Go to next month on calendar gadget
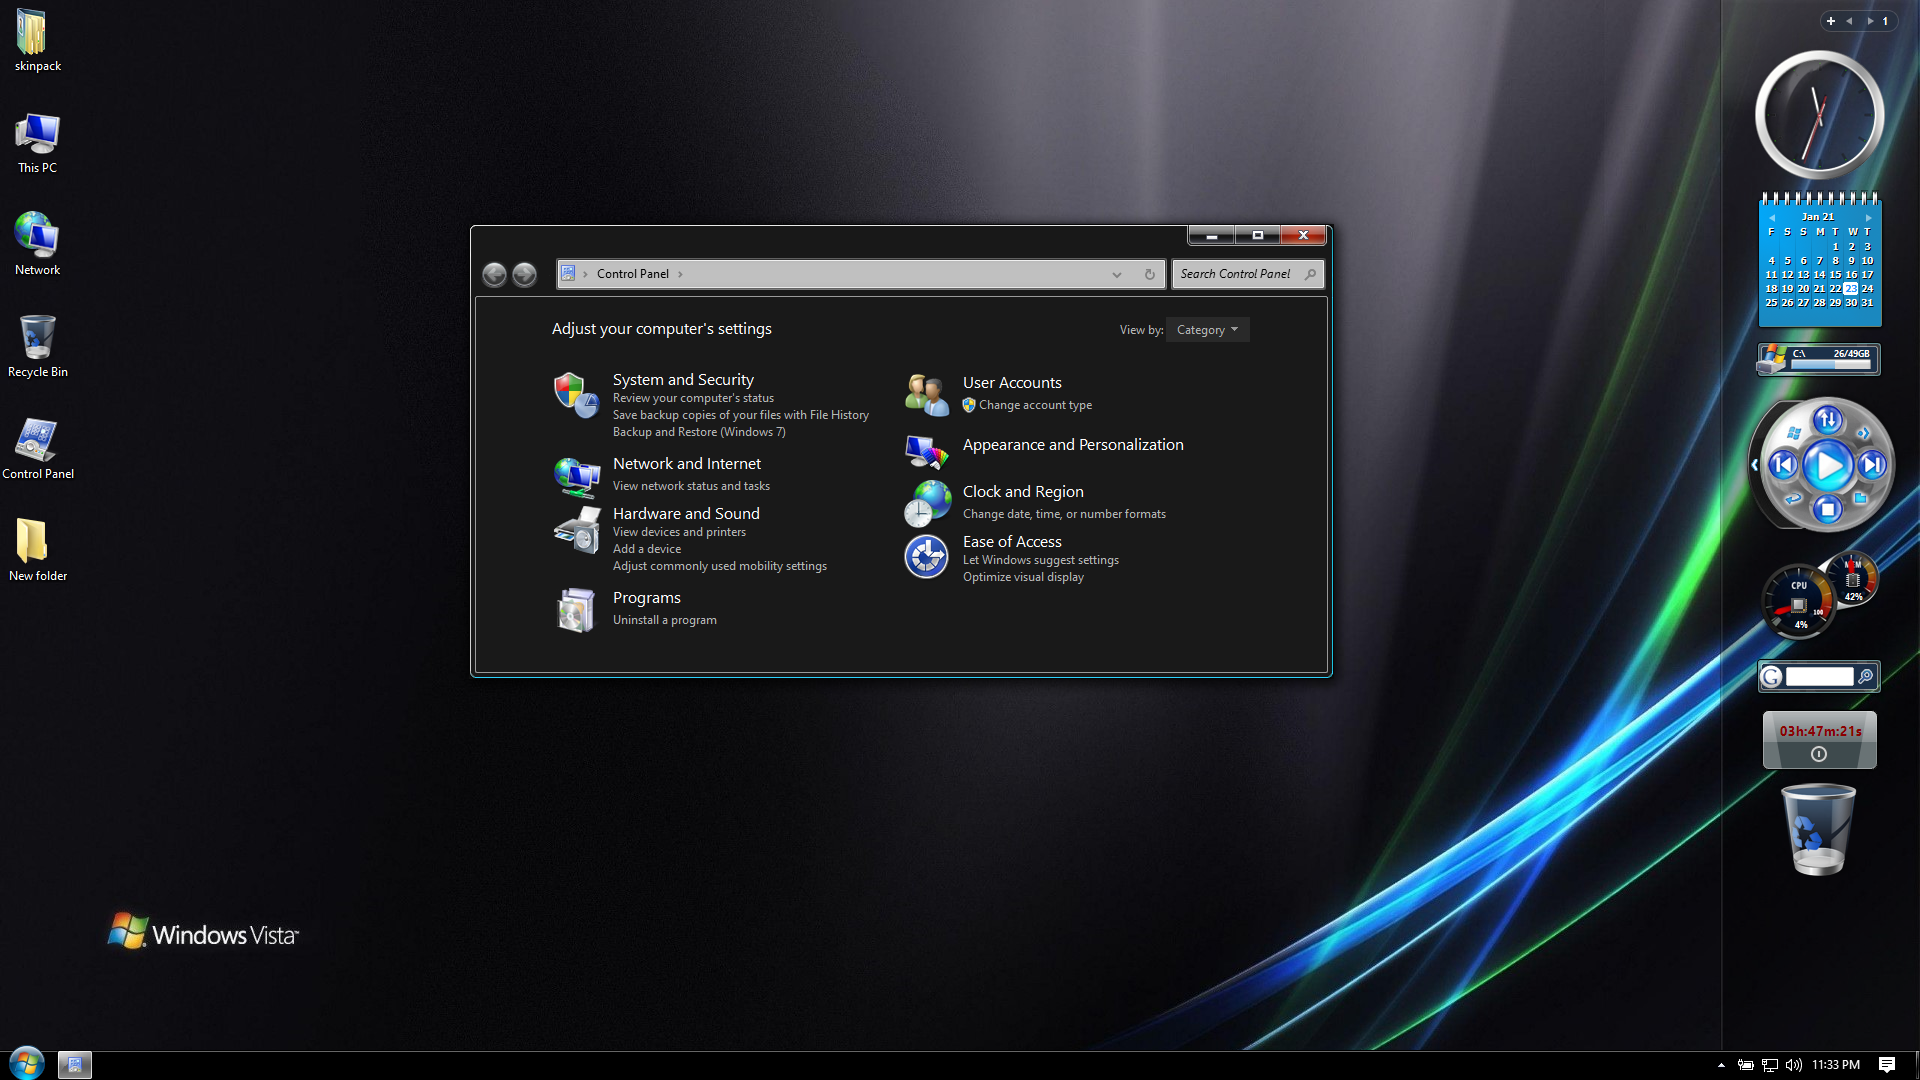Viewport: 1920px width, 1080px height. pos(1868,217)
